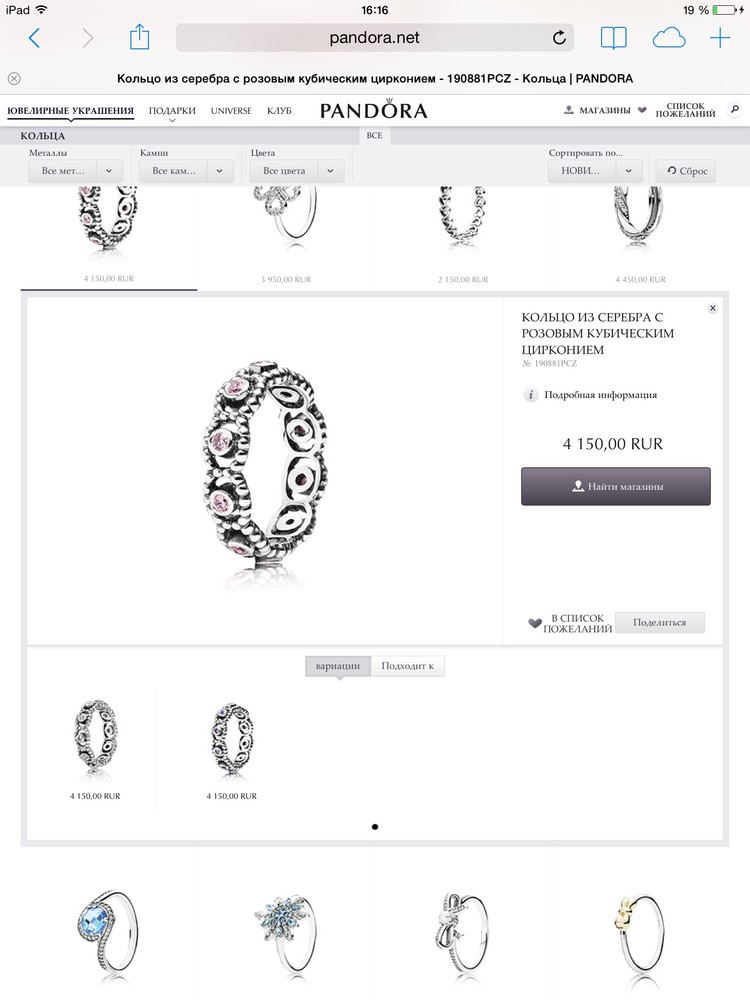
Task: Tap Safari back arrow
Action: point(34,38)
